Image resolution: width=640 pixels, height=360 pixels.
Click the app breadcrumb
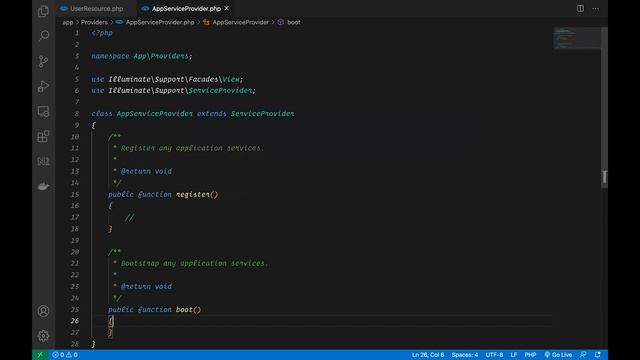tap(68, 22)
